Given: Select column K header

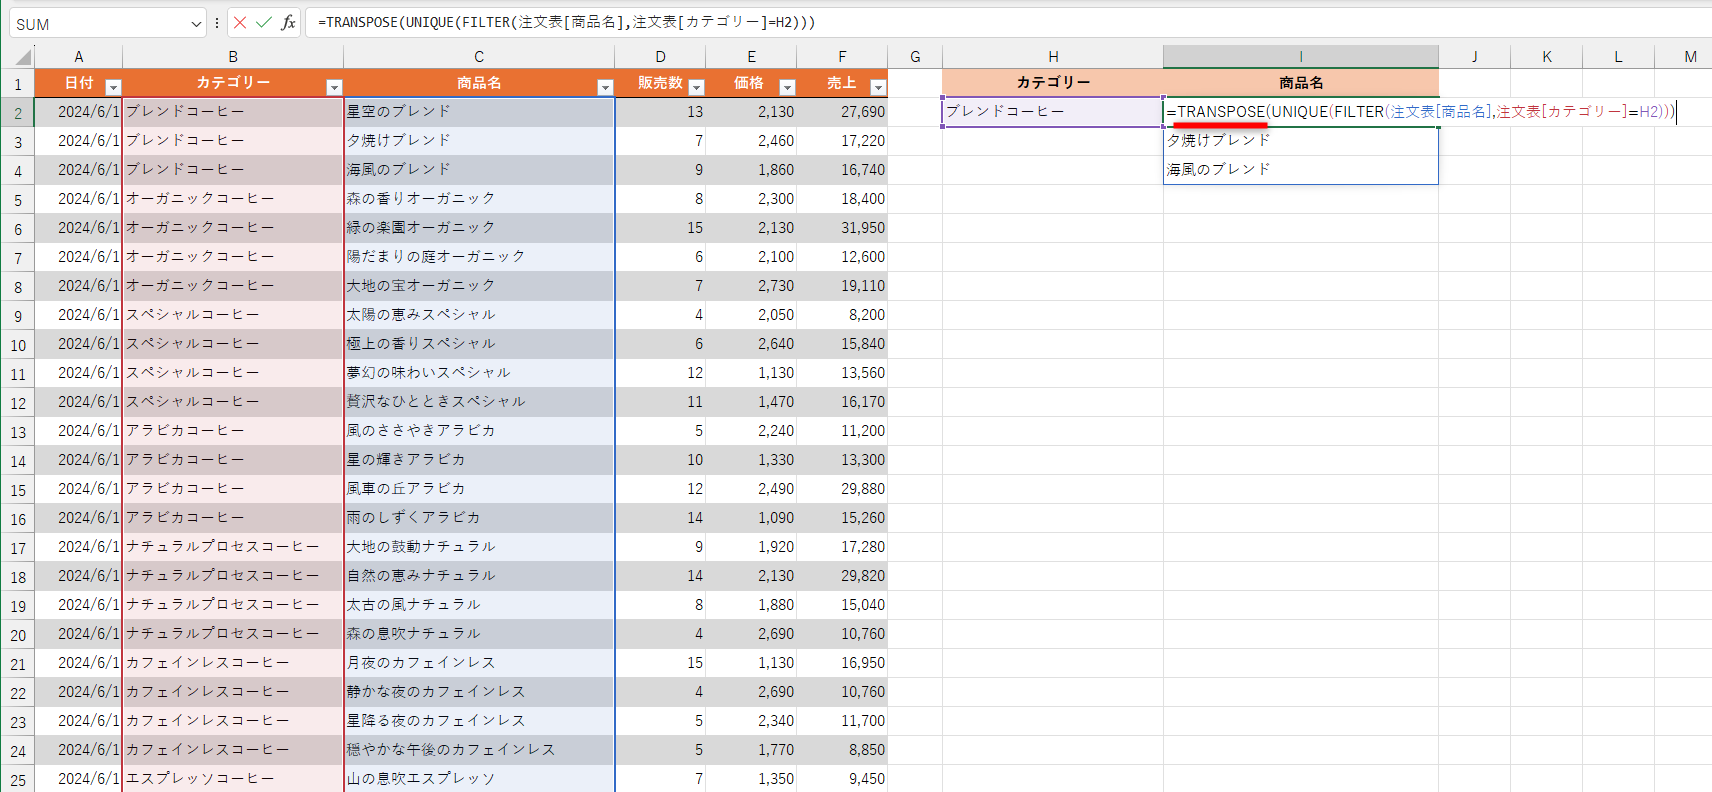Looking at the screenshot, I should tap(1547, 57).
